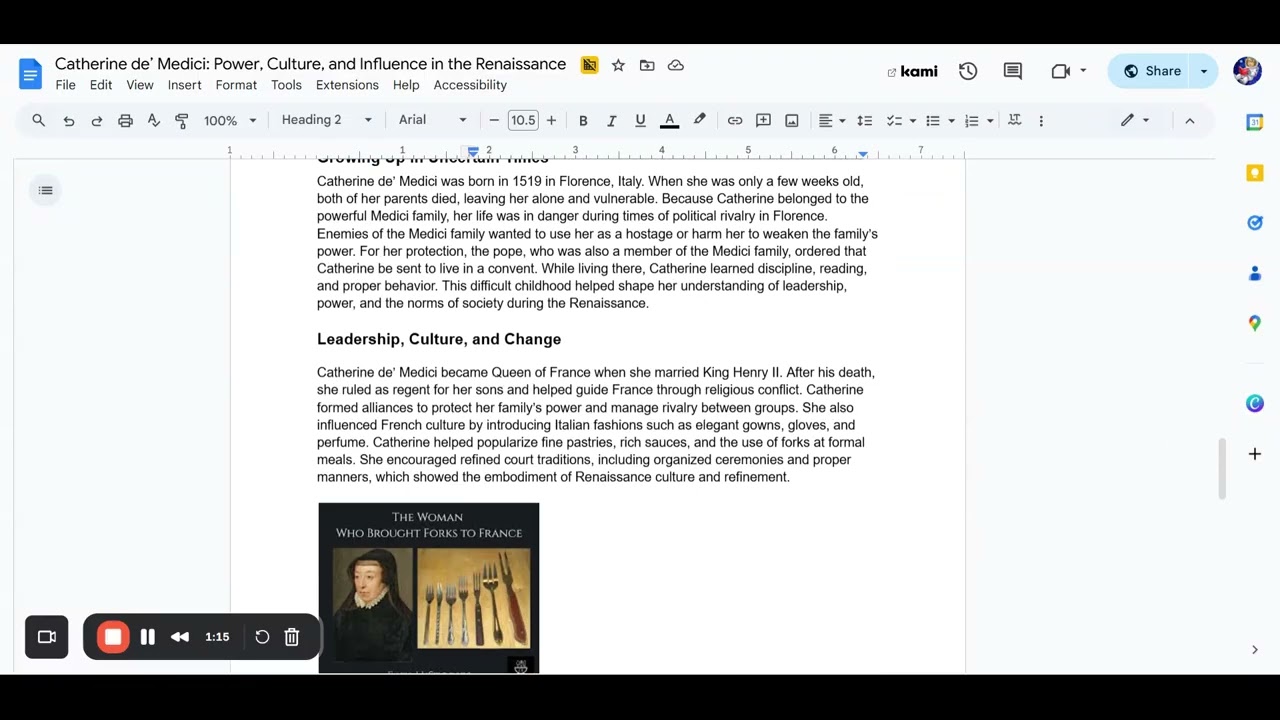Open the zoom level dropdown
The width and height of the screenshot is (1280, 720).
point(231,120)
